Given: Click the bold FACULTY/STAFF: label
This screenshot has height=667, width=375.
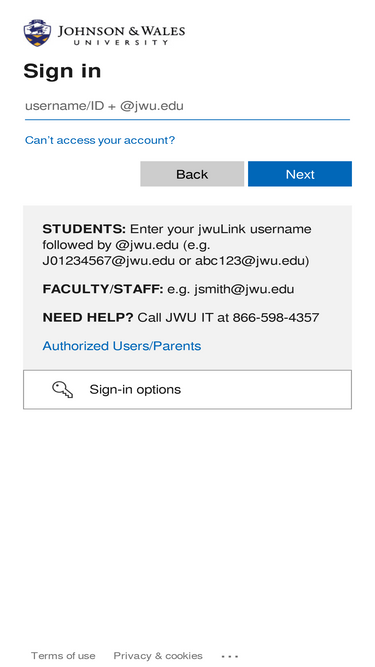Looking at the screenshot, I should 103,289.
